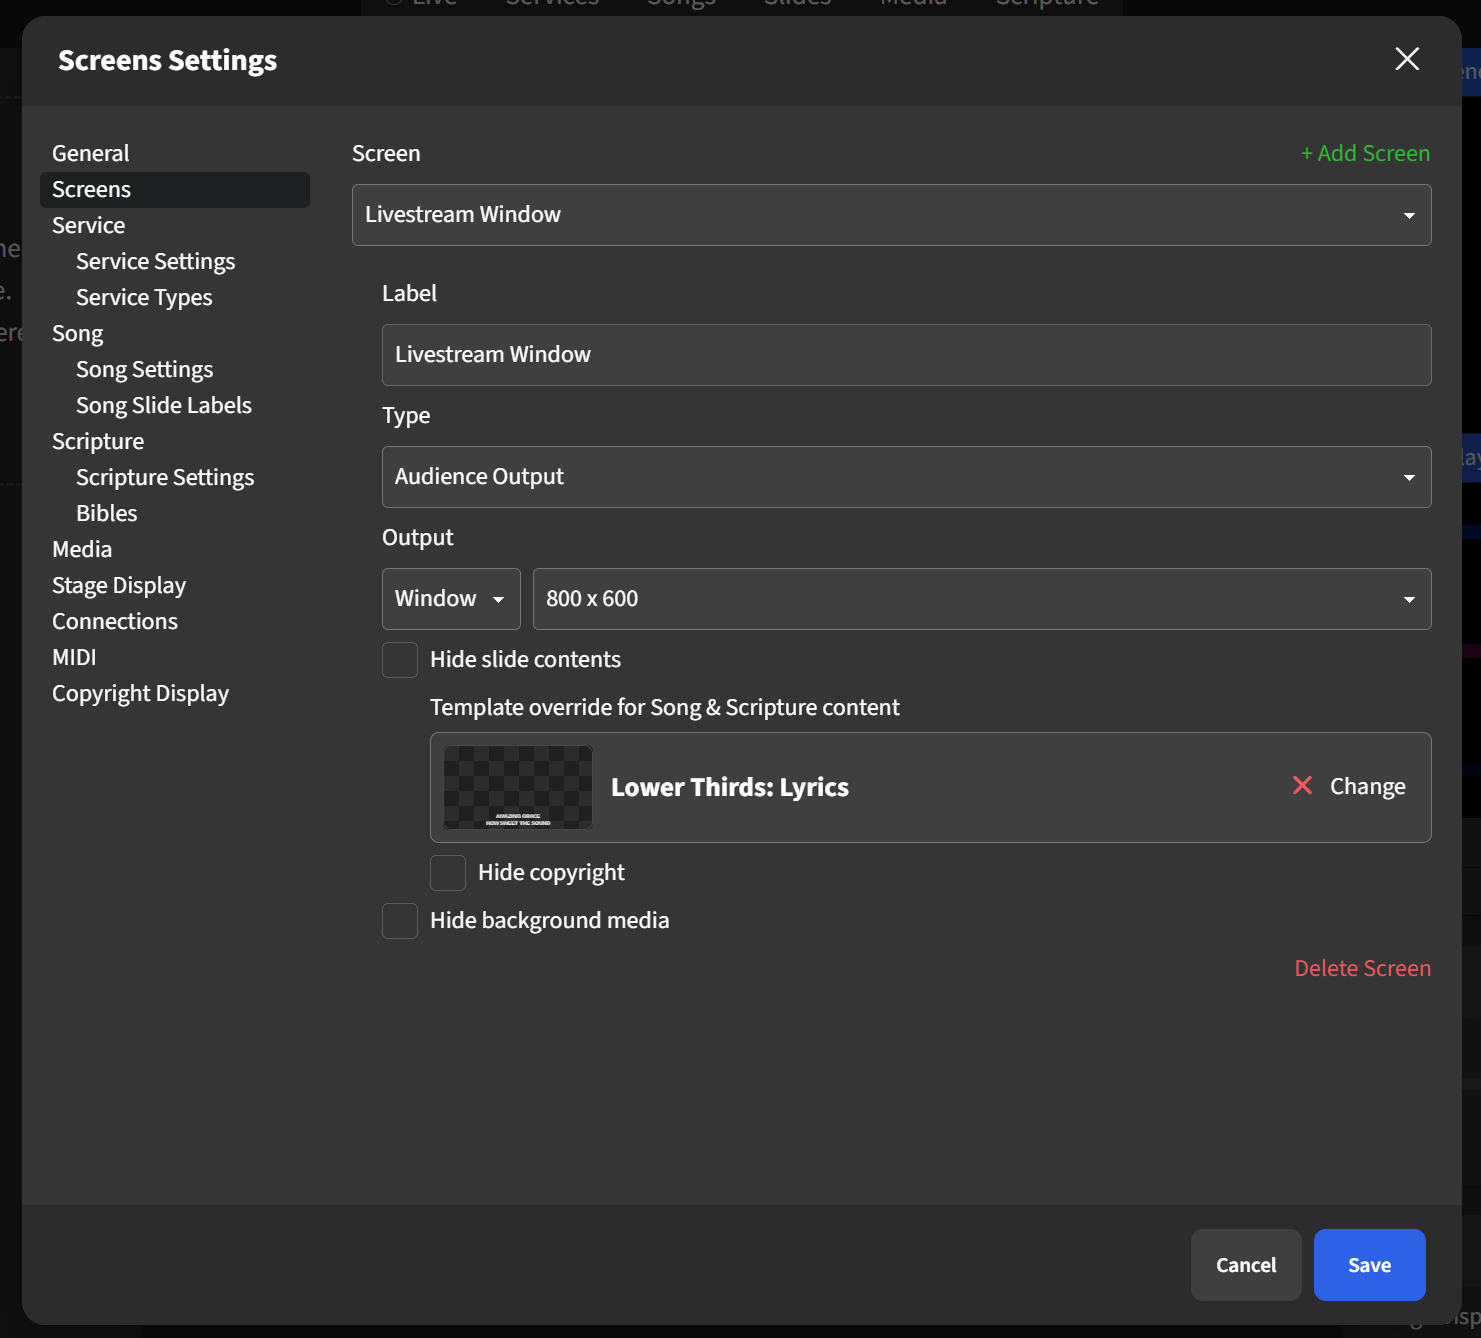The image size is (1481, 1338).
Task: Click the Change template link
Action: [x=1367, y=786]
